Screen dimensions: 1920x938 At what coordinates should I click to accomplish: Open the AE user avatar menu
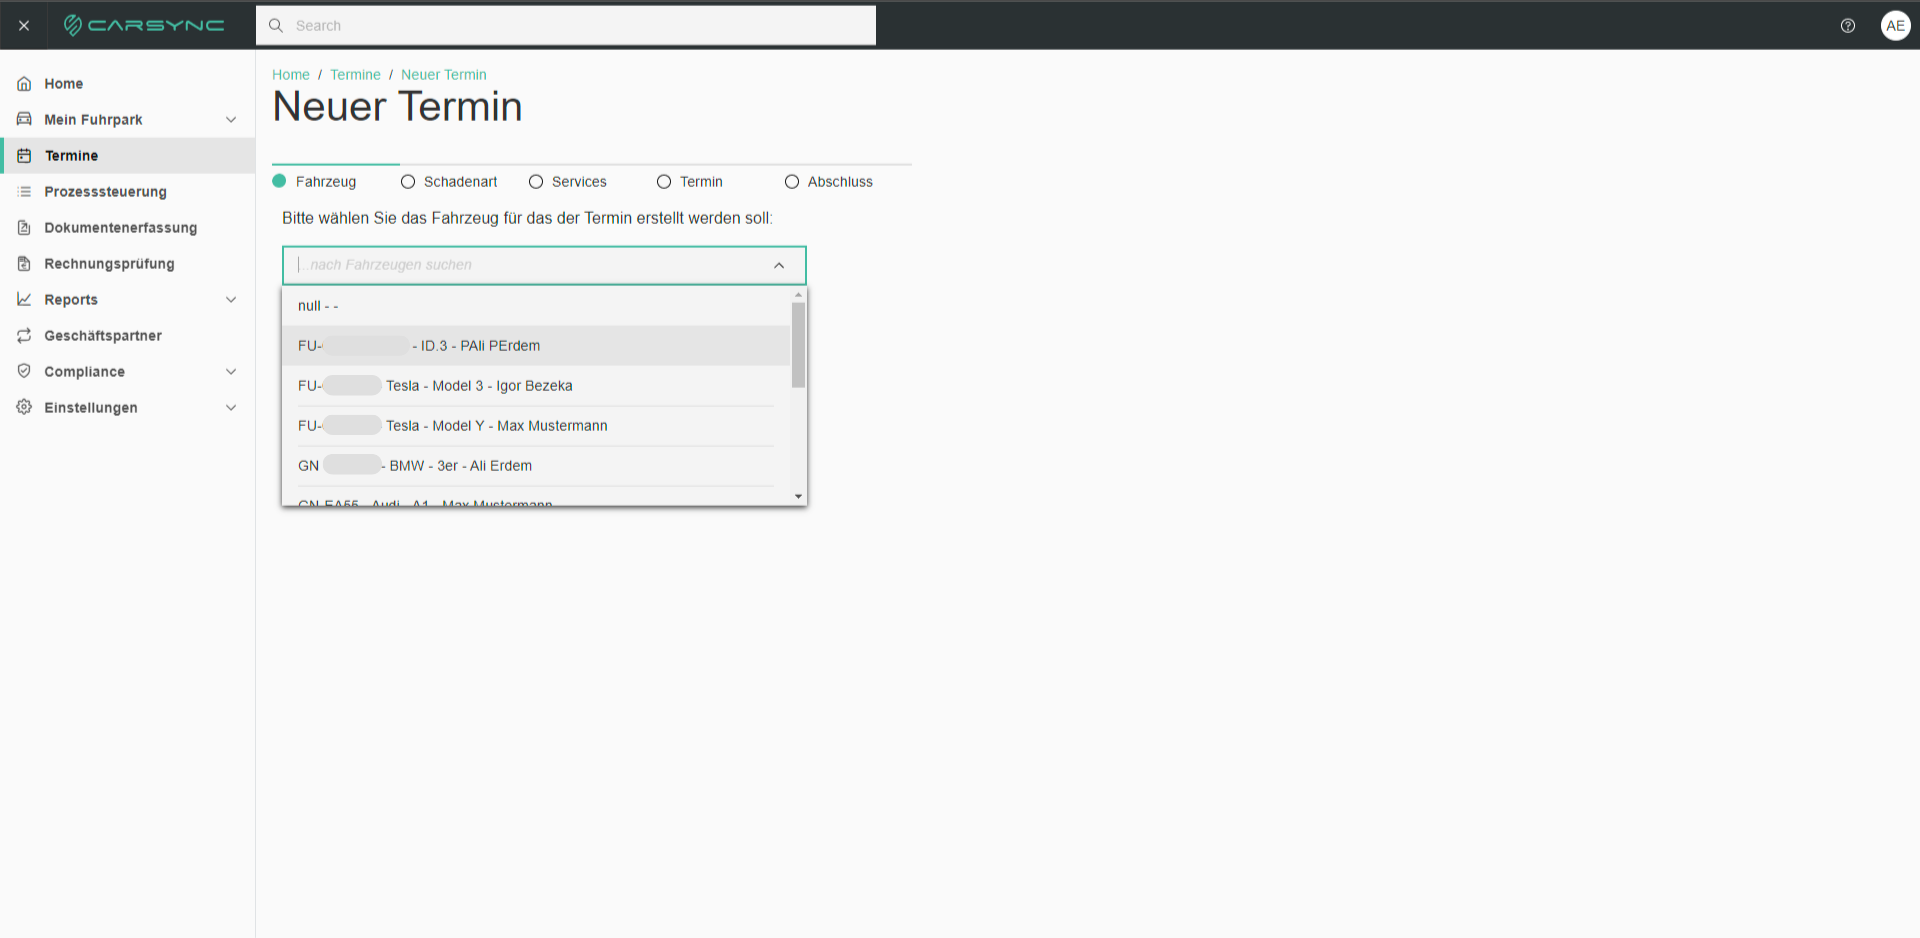[x=1895, y=26]
